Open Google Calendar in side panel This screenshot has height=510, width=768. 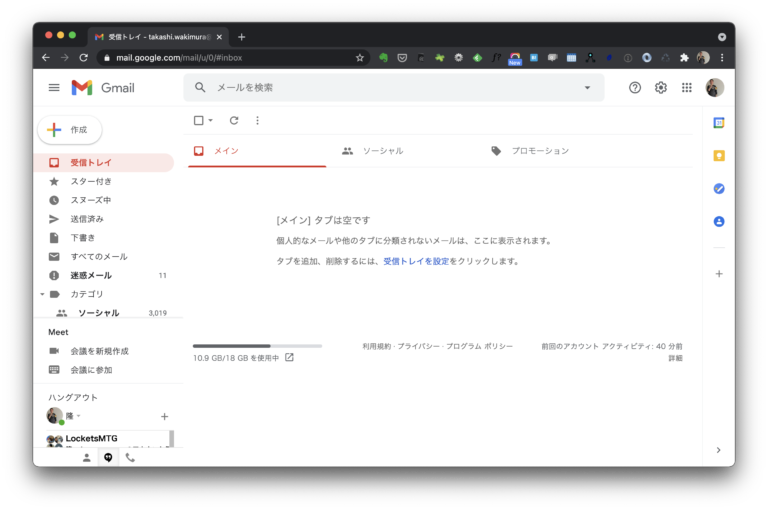(718, 123)
